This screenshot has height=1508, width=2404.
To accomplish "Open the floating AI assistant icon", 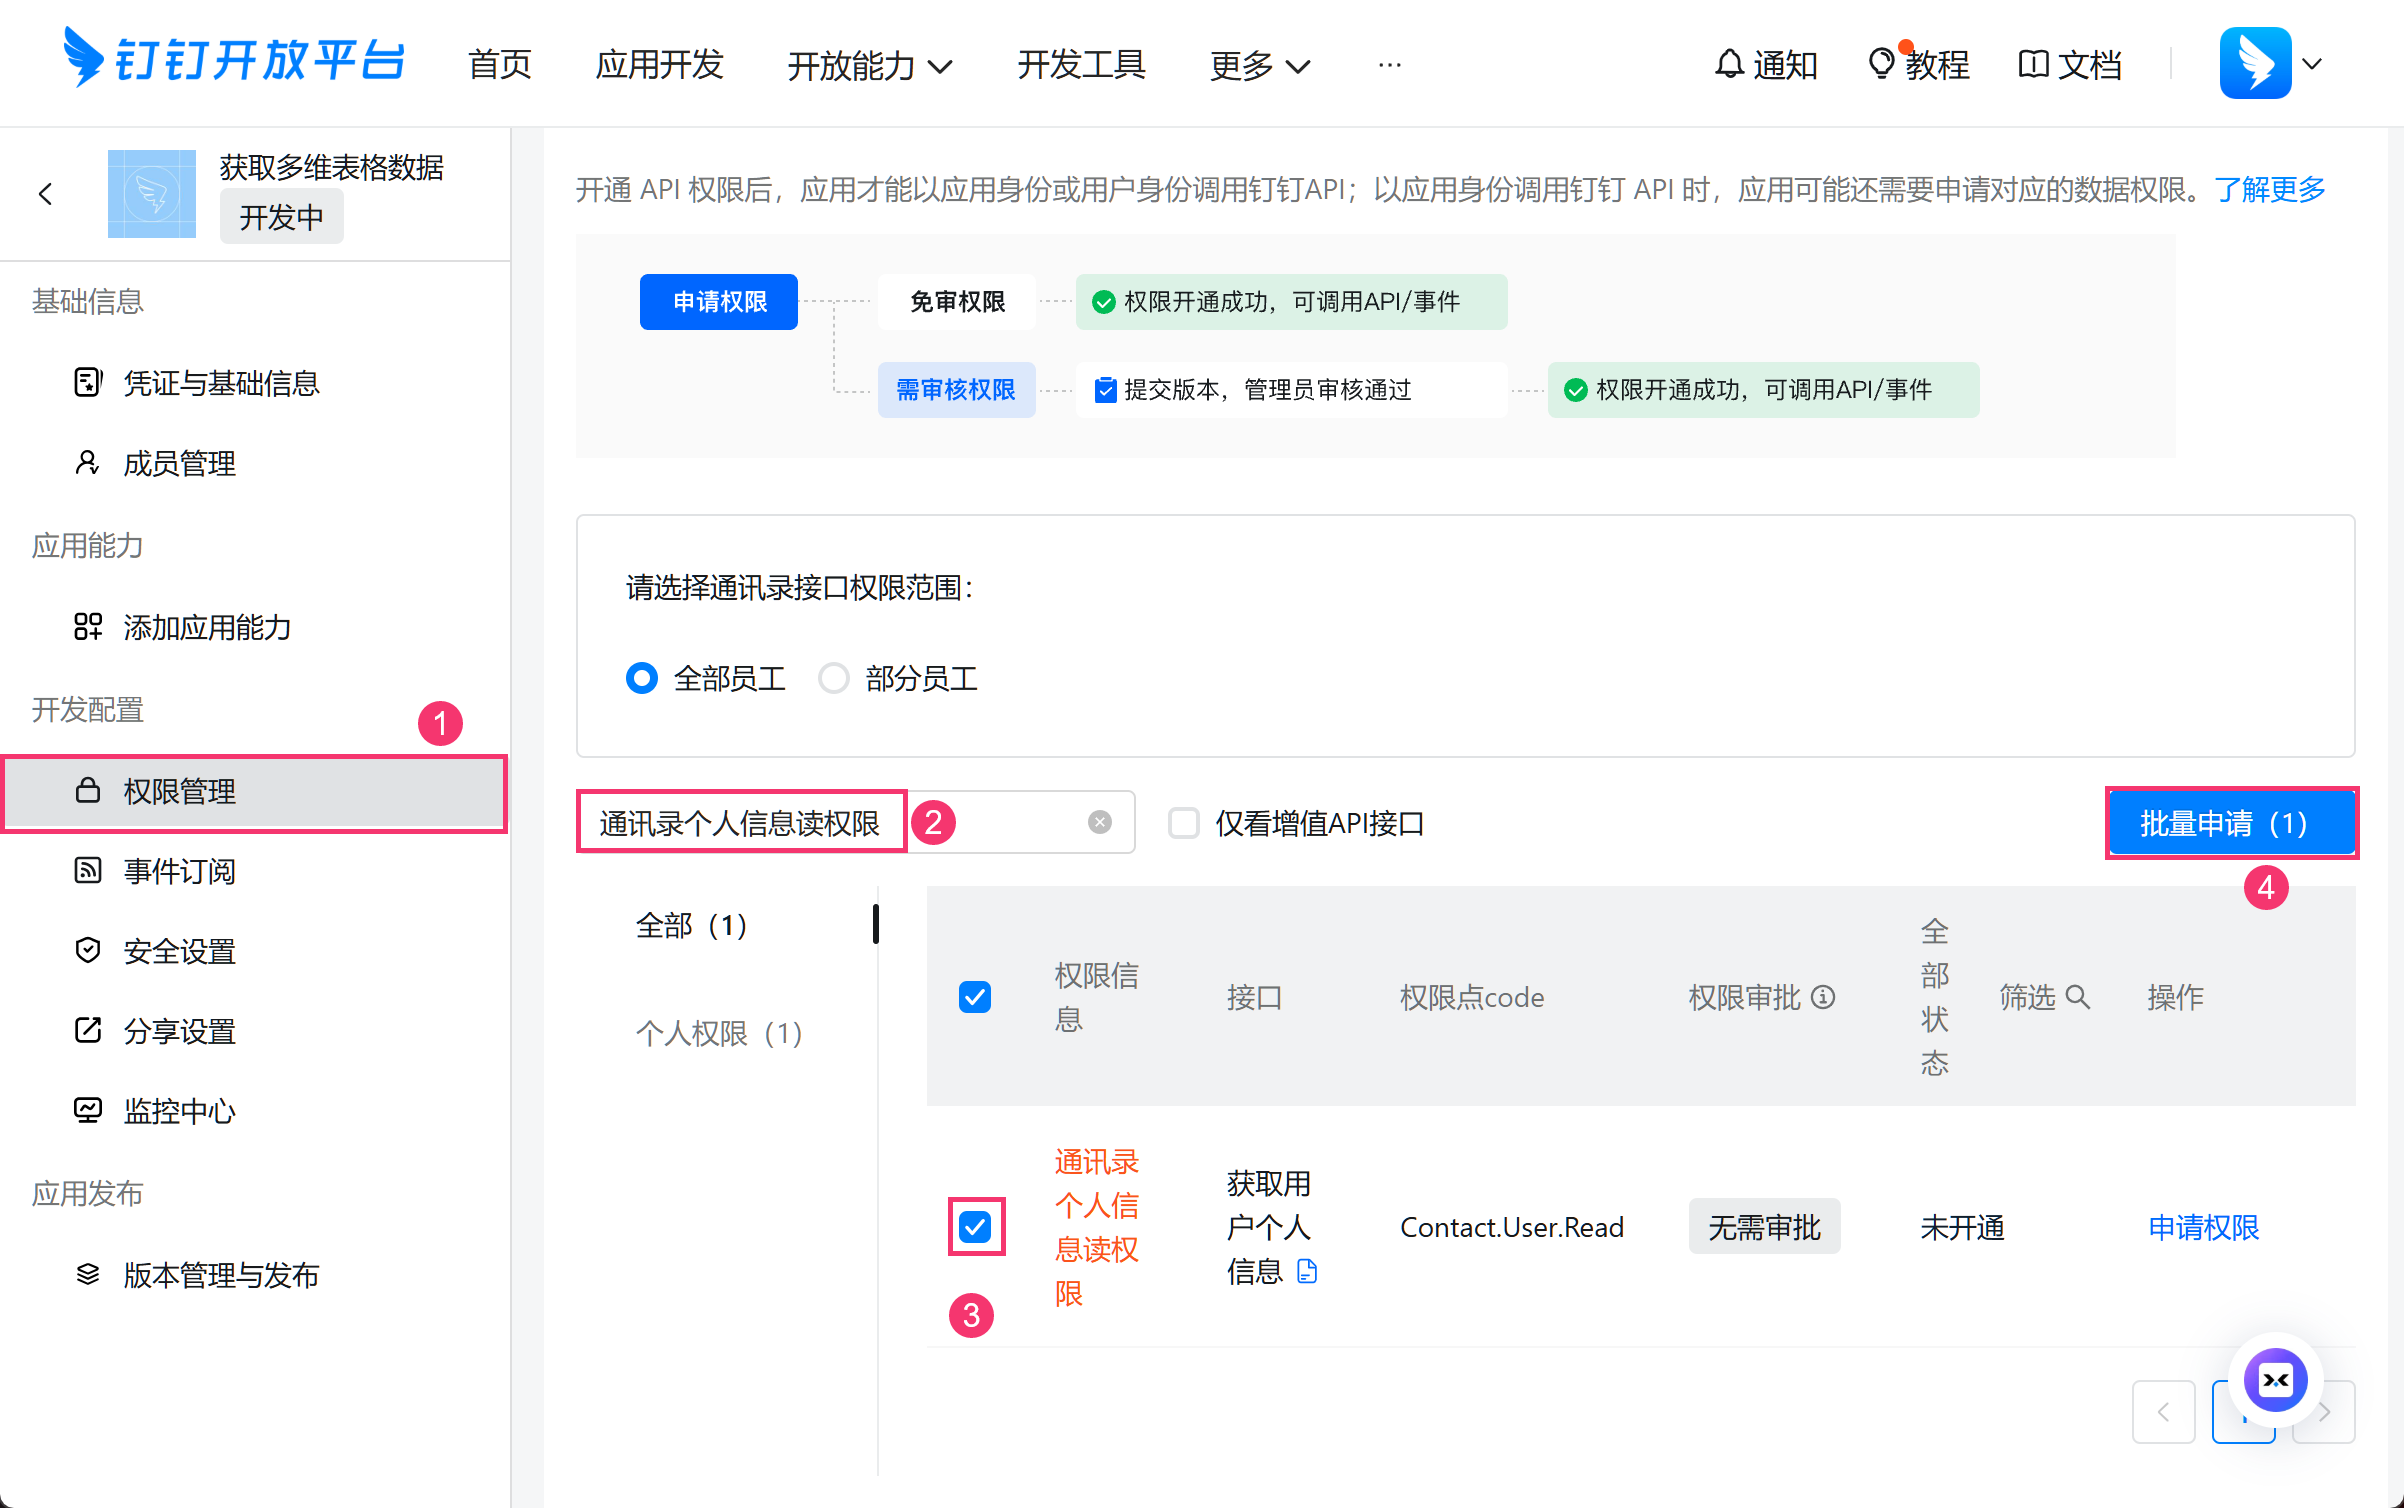I will click(x=2275, y=1380).
